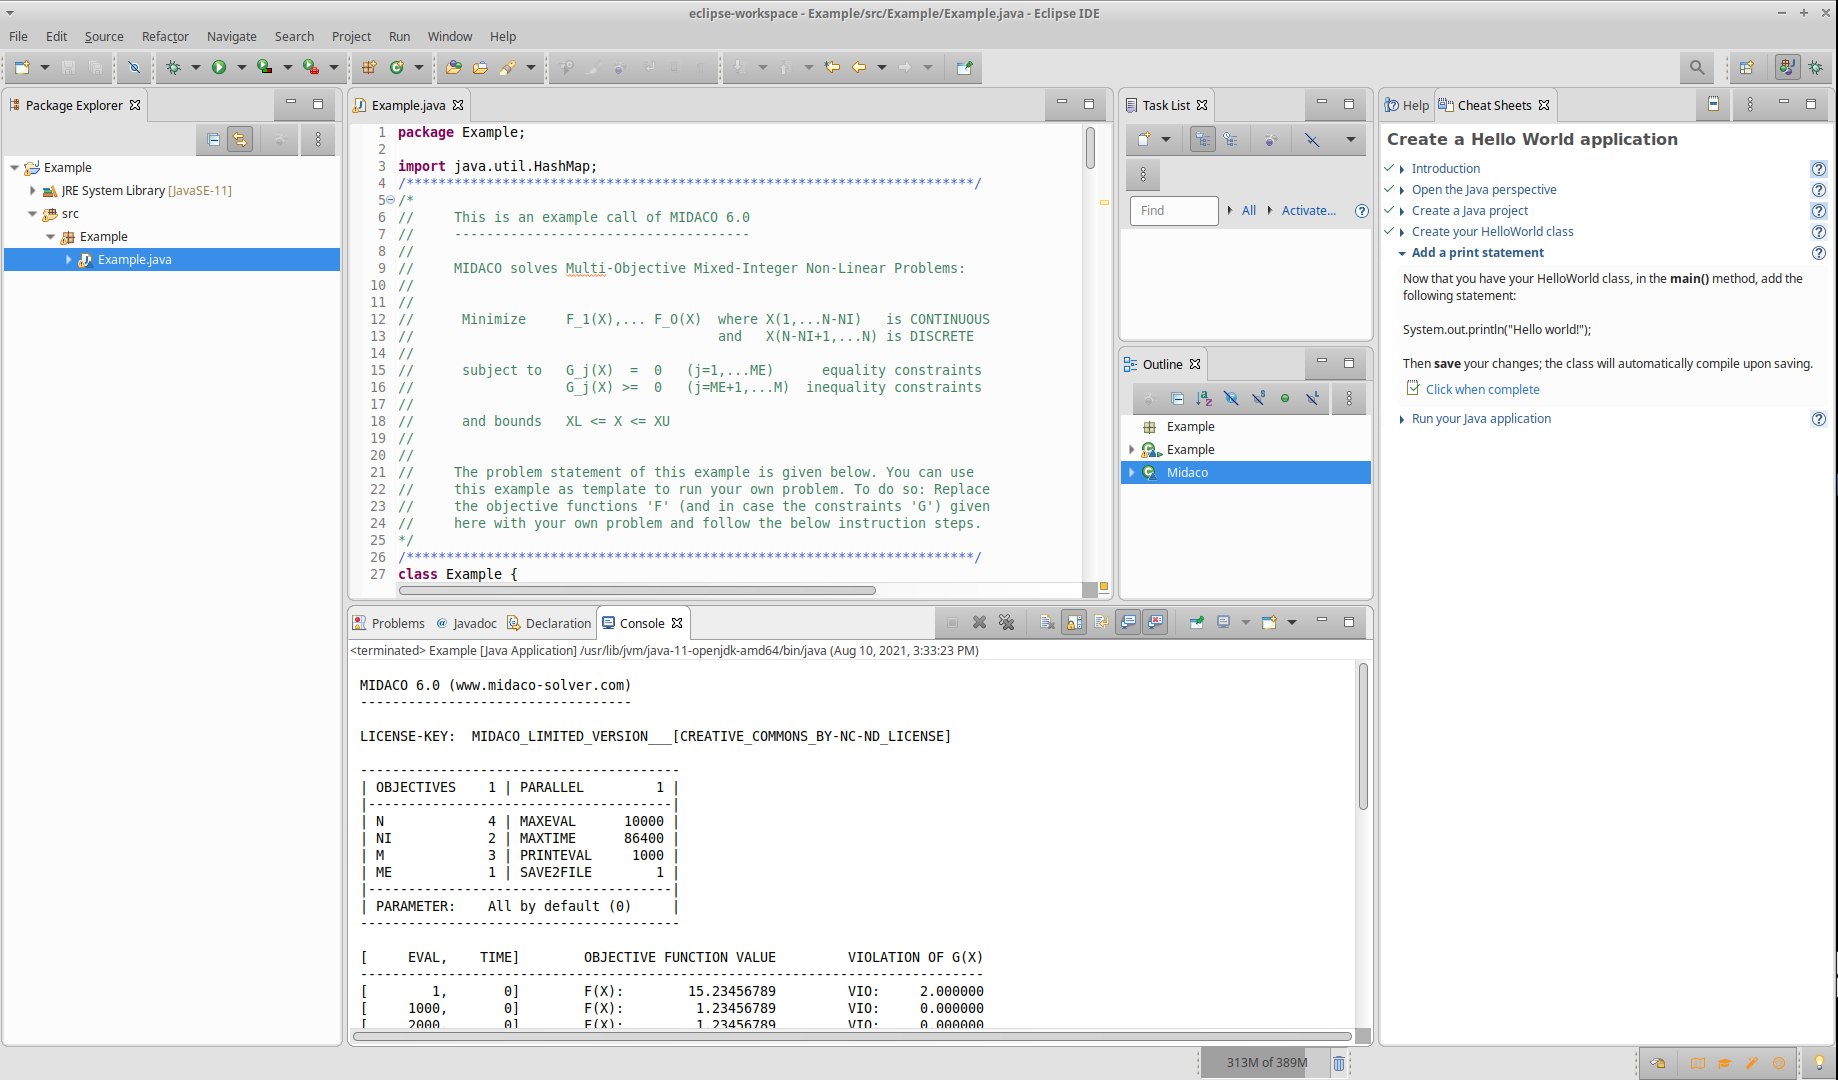Click the New file wizard icon in main toolbar
Viewport: 1838px width, 1080px height.
(x=22, y=67)
